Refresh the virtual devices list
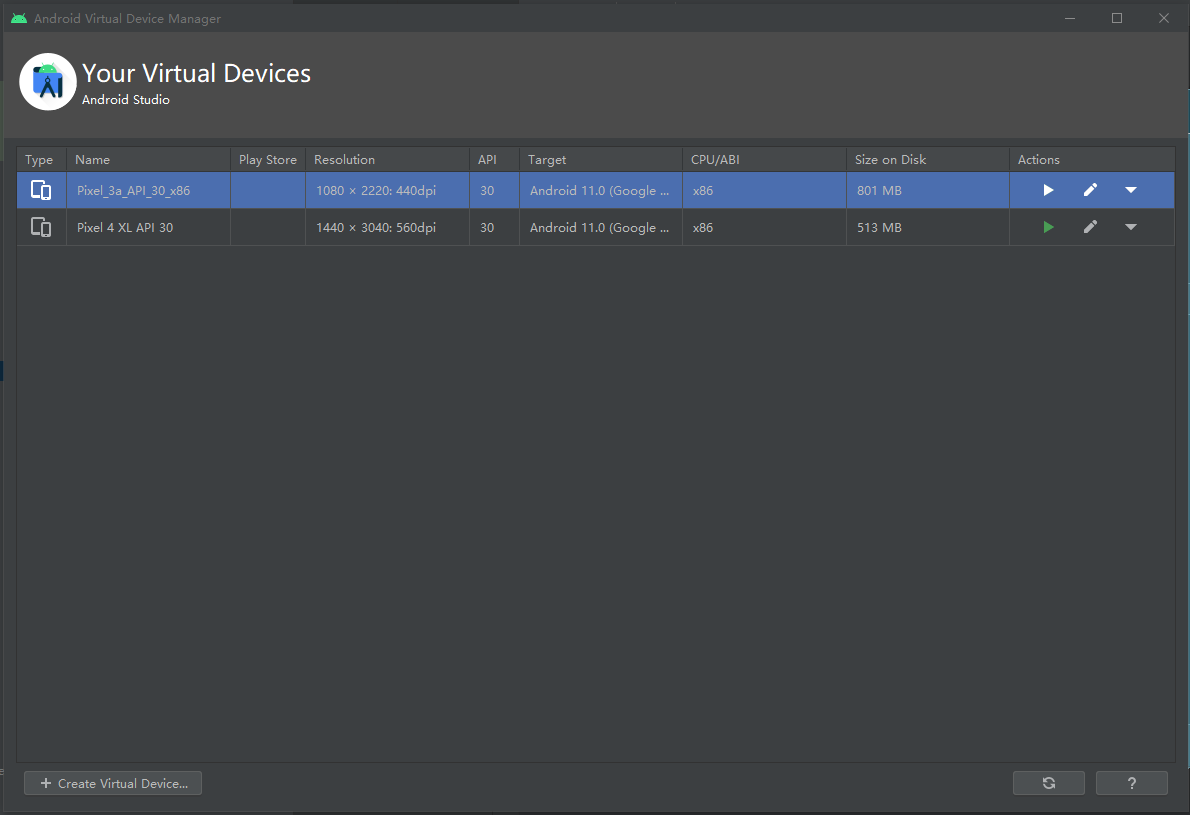 pos(1048,782)
